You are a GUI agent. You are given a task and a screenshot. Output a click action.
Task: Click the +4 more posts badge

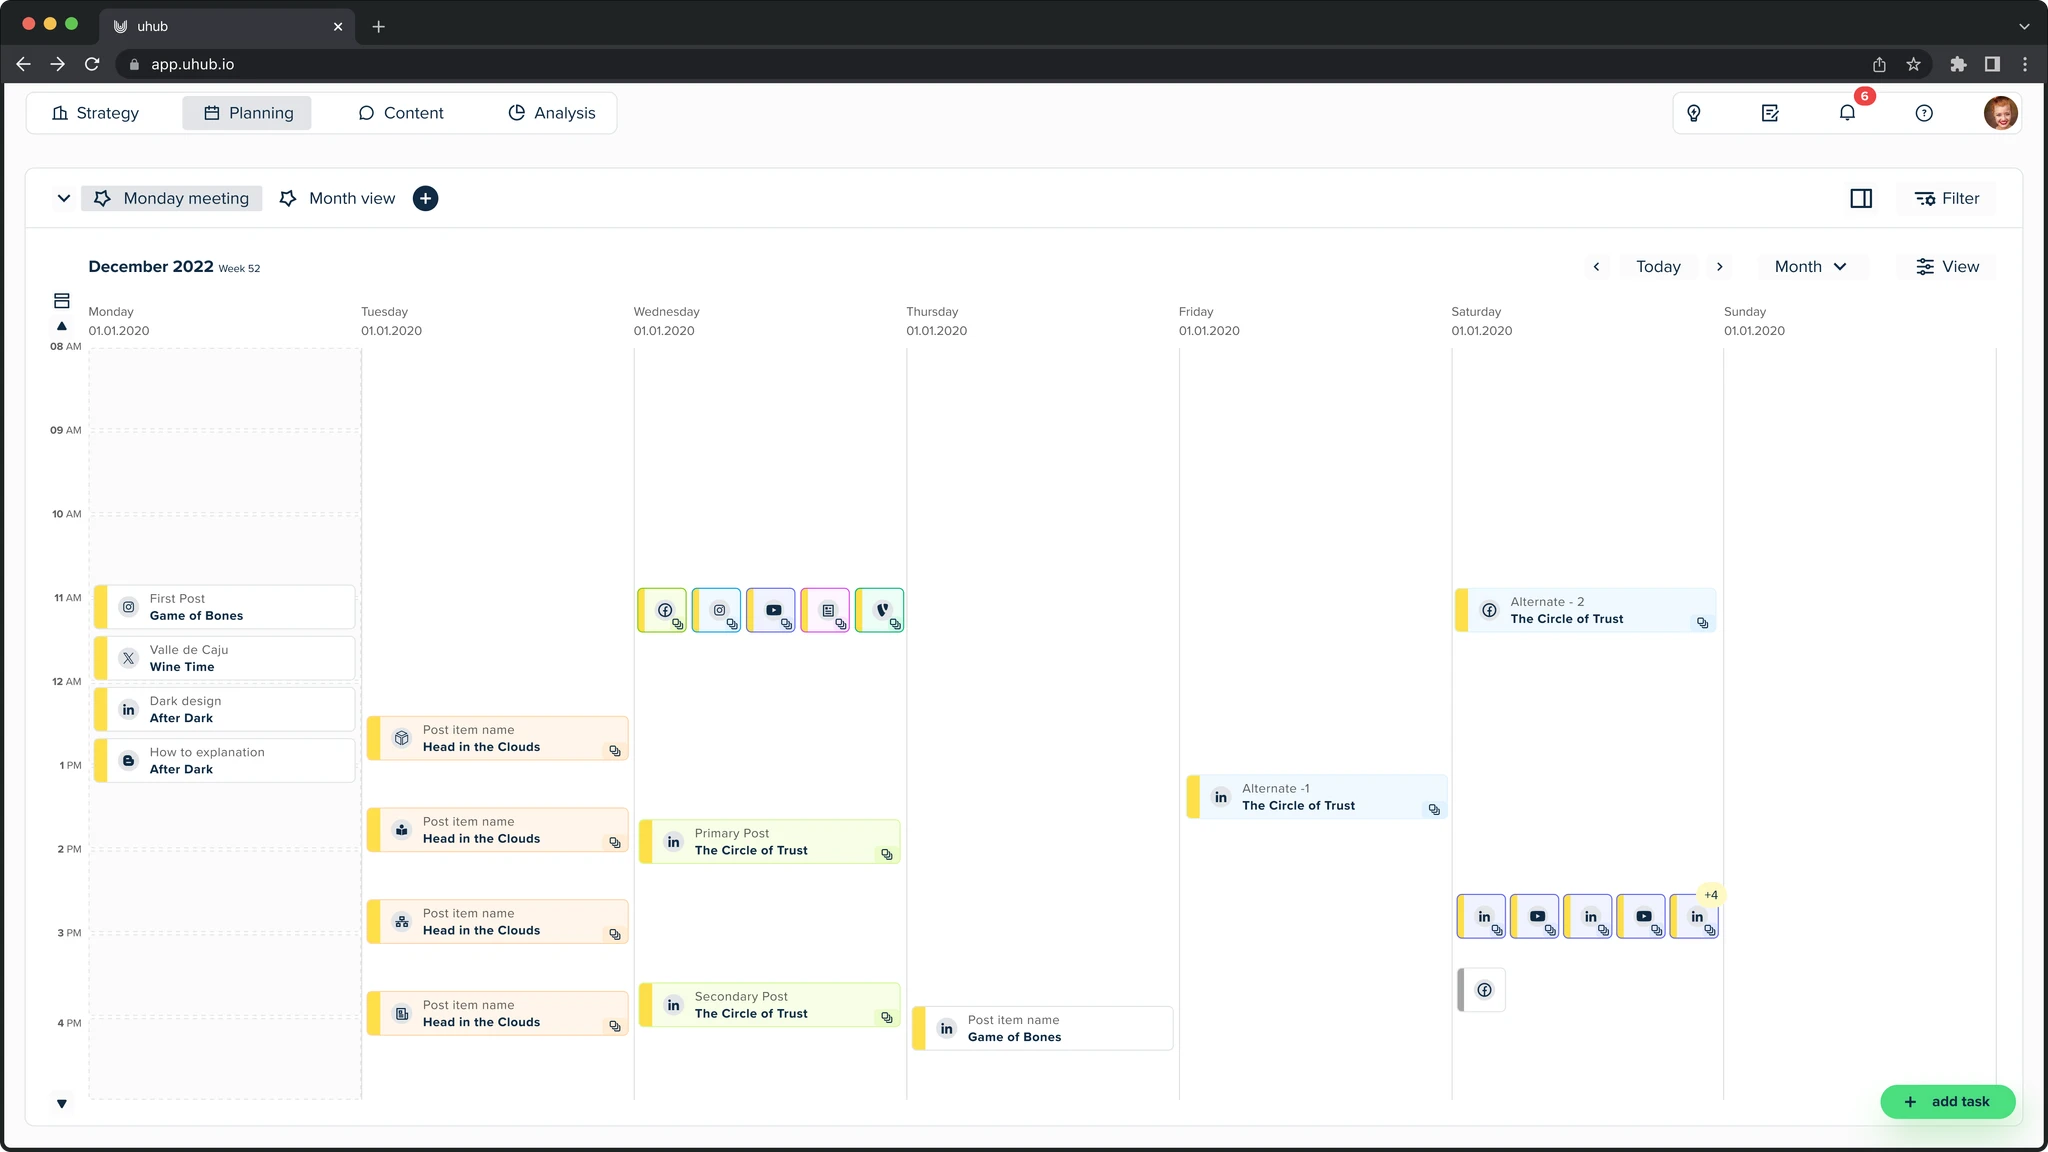1711,895
